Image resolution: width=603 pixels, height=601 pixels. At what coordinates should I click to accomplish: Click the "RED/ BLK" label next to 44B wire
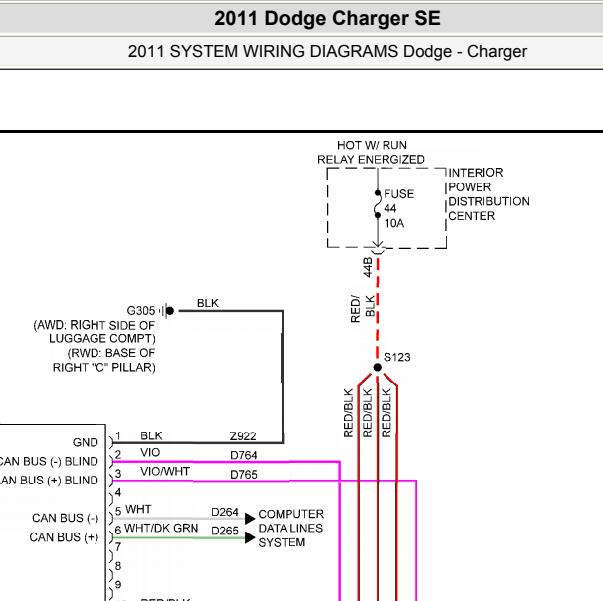363,309
